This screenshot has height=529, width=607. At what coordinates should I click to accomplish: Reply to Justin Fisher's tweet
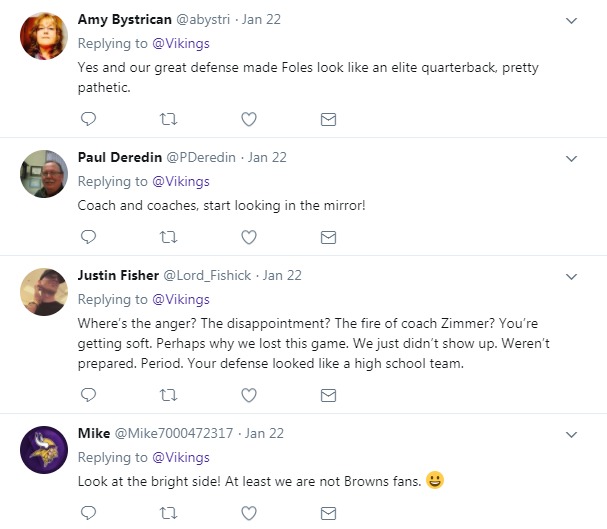(x=88, y=395)
